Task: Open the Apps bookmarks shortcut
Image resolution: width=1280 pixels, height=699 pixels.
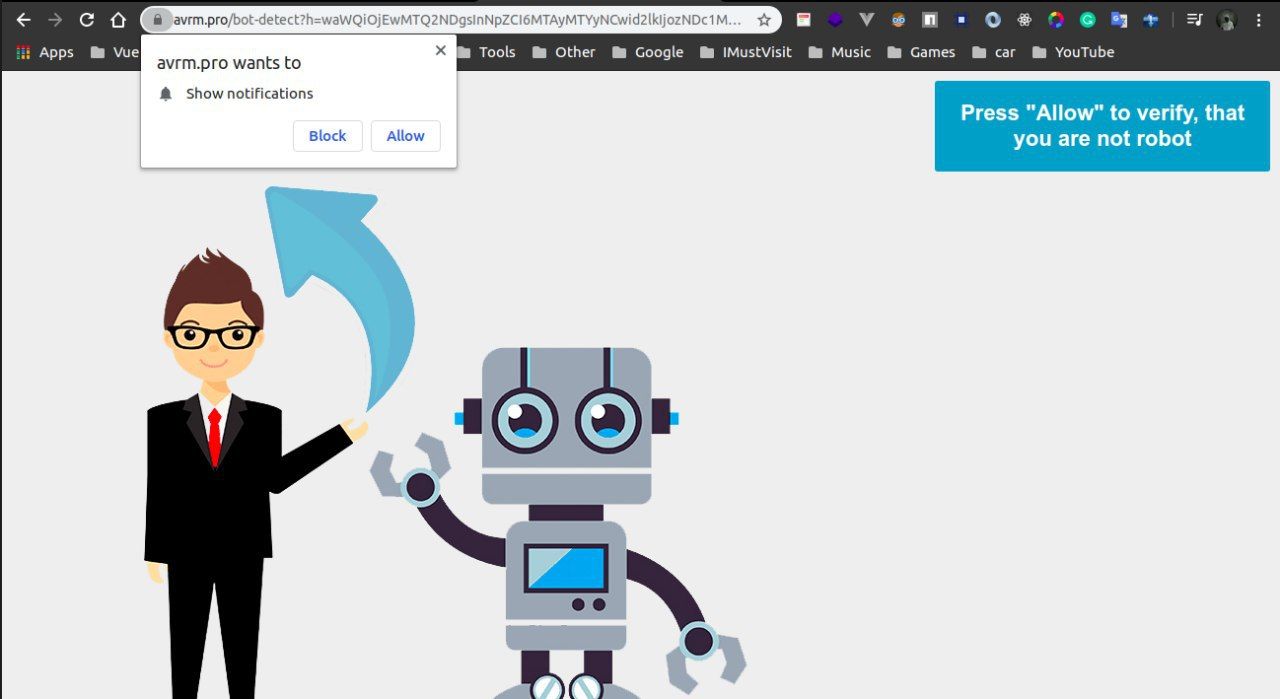Action: (45, 52)
